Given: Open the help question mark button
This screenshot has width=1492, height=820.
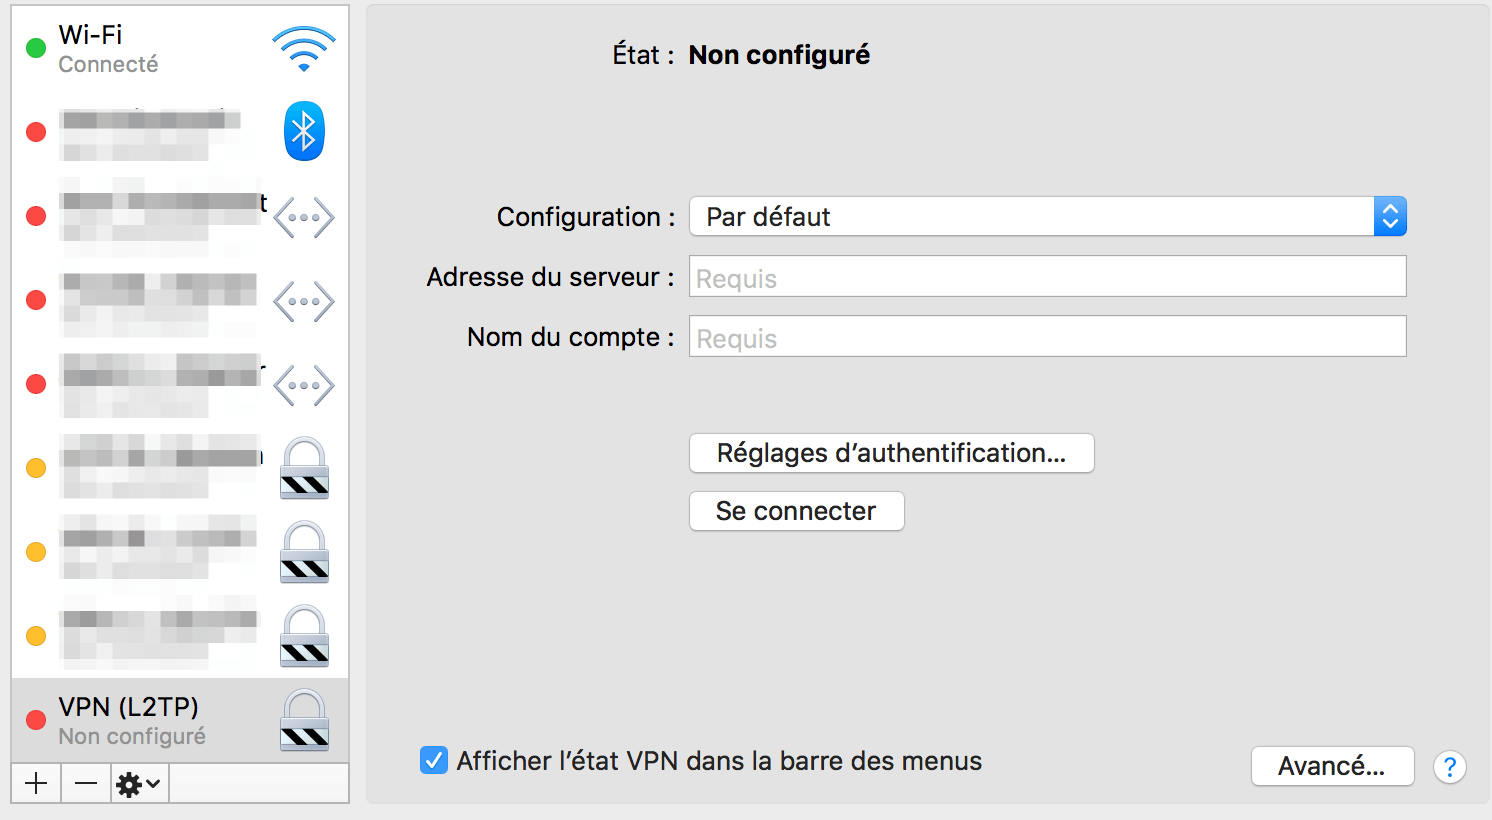Looking at the screenshot, I should pyautogui.click(x=1449, y=767).
